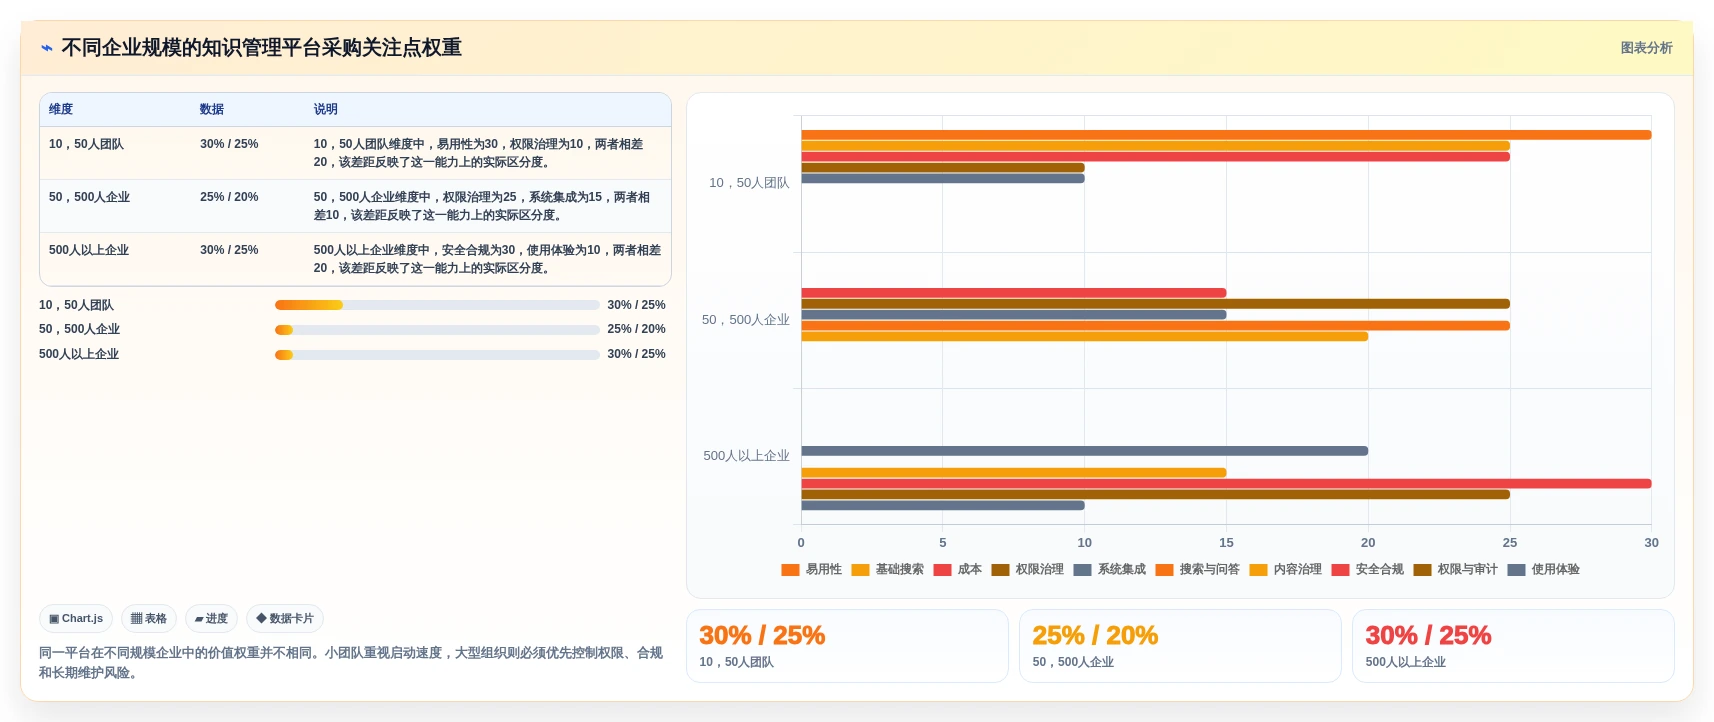
Task: Click the summary paragraph starting with 同一平台
Action: point(351,663)
